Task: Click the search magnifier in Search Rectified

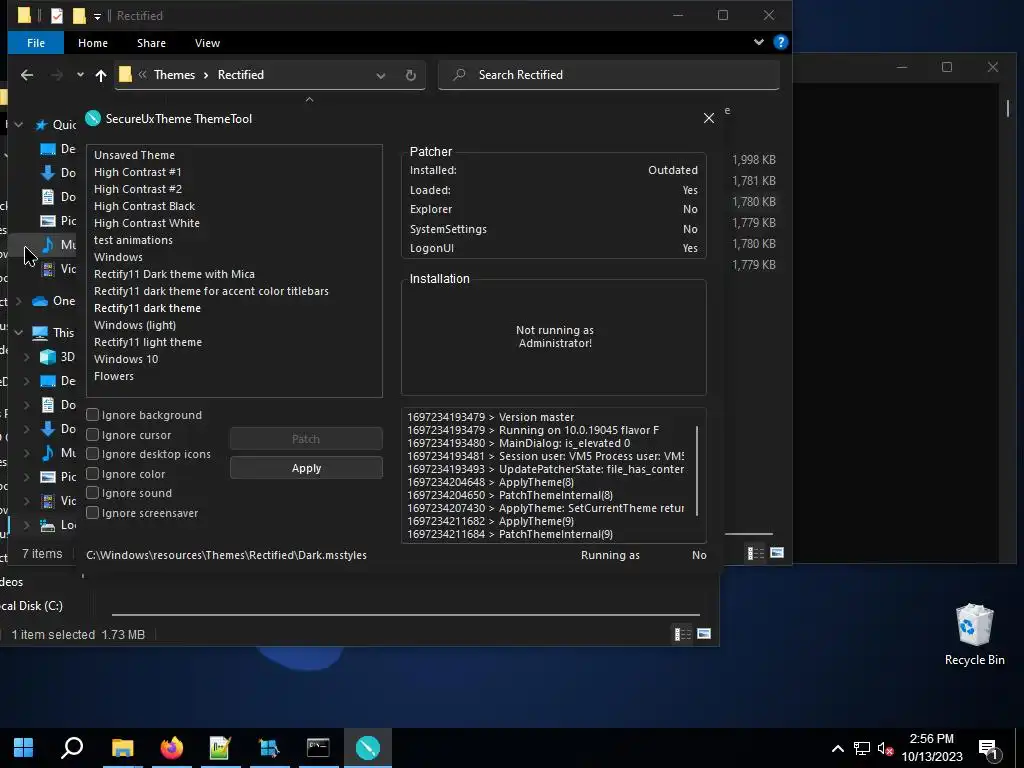Action: tap(460, 74)
